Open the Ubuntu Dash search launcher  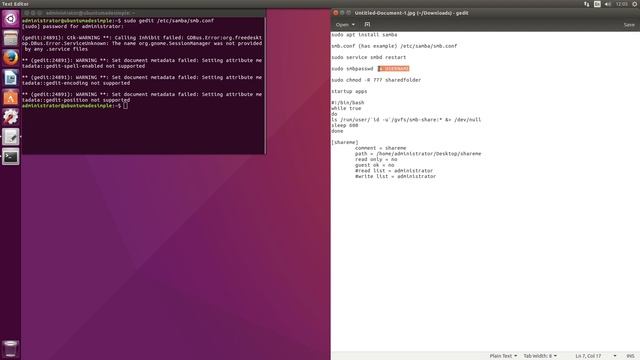[x=11, y=18]
